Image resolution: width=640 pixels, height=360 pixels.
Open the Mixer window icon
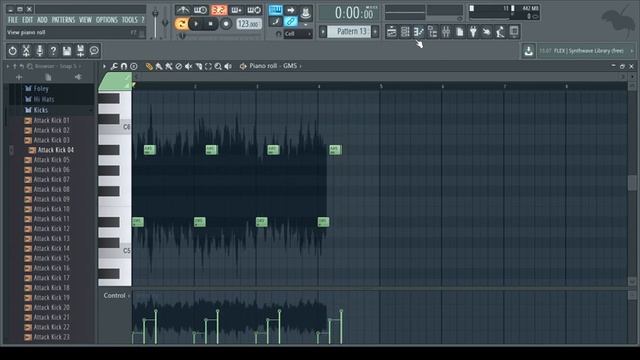tap(446, 31)
